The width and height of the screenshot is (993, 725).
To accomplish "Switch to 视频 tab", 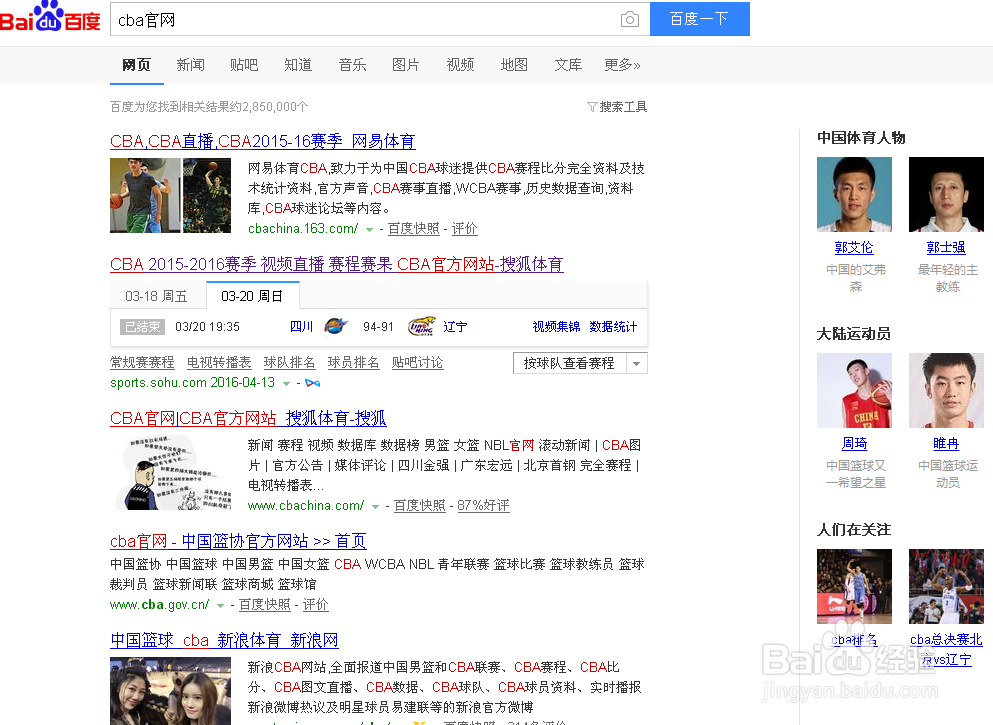I will pyautogui.click(x=460, y=65).
